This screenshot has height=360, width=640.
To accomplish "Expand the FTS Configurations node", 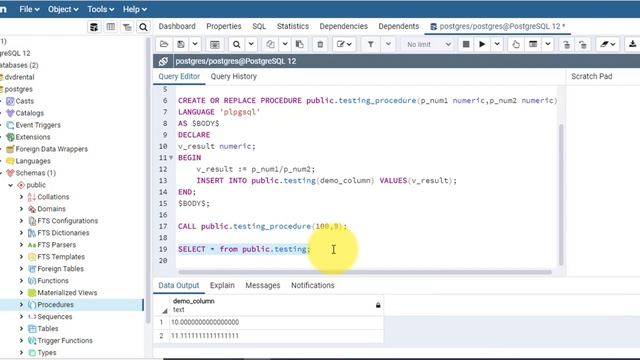I will [x=21, y=221].
